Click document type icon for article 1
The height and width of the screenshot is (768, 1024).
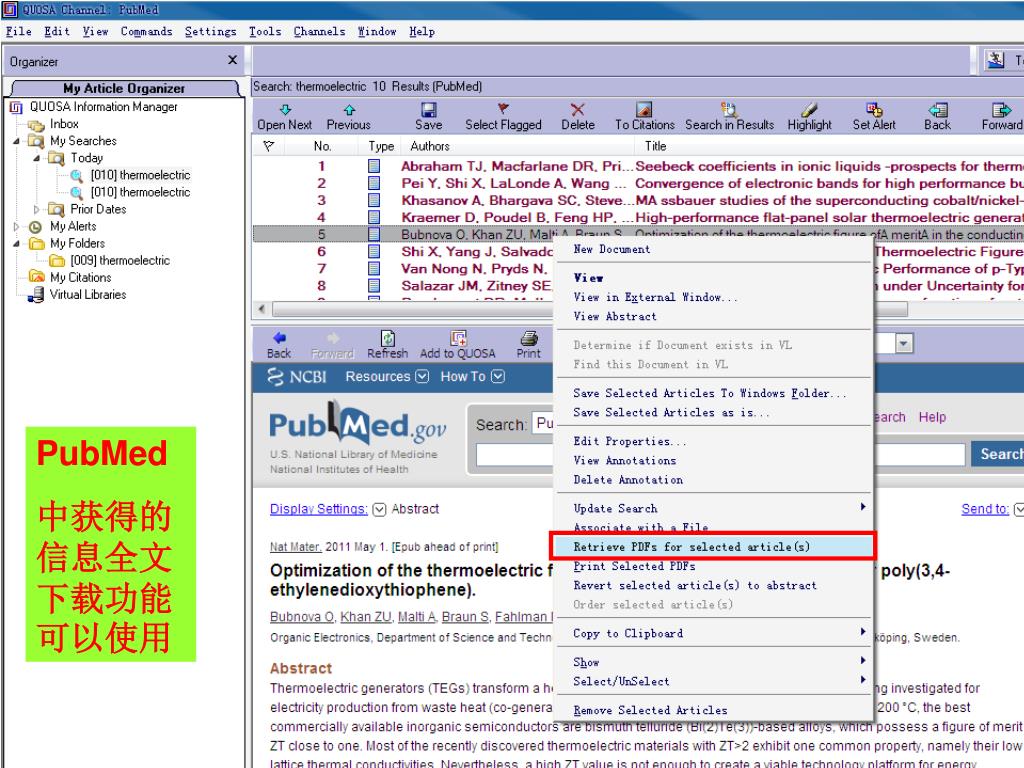(374, 166)
